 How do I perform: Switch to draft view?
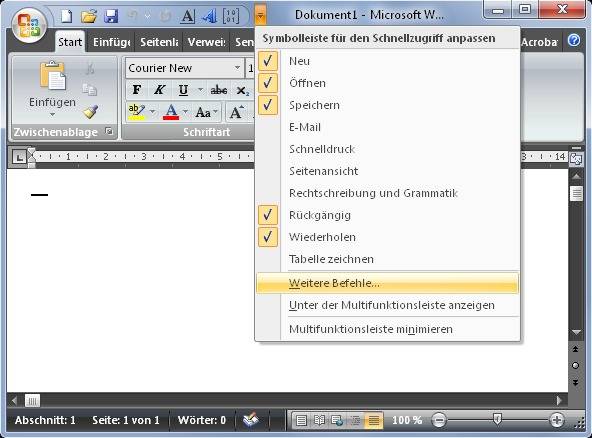[374, 420]
